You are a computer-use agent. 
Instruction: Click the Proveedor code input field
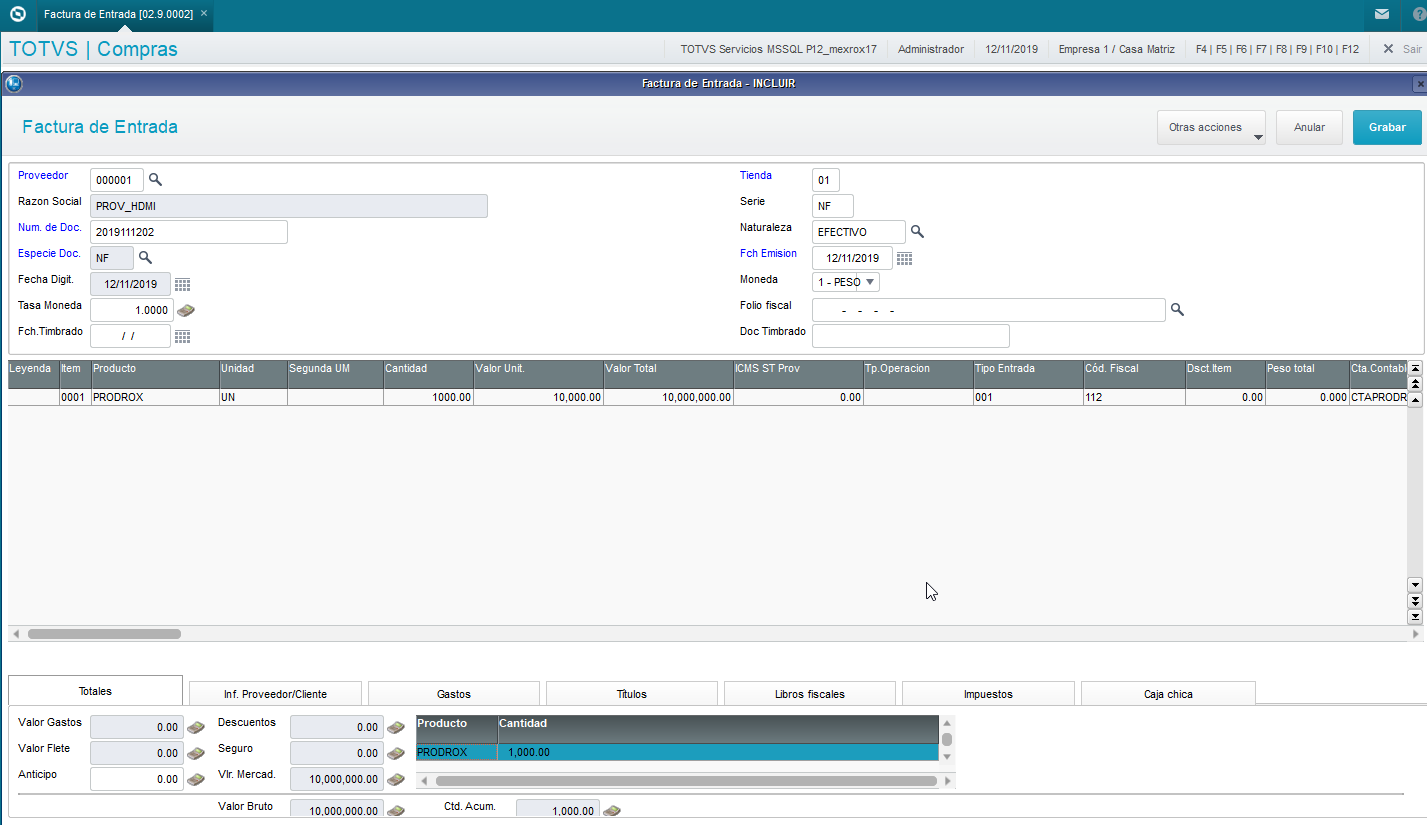click(117, 180)
